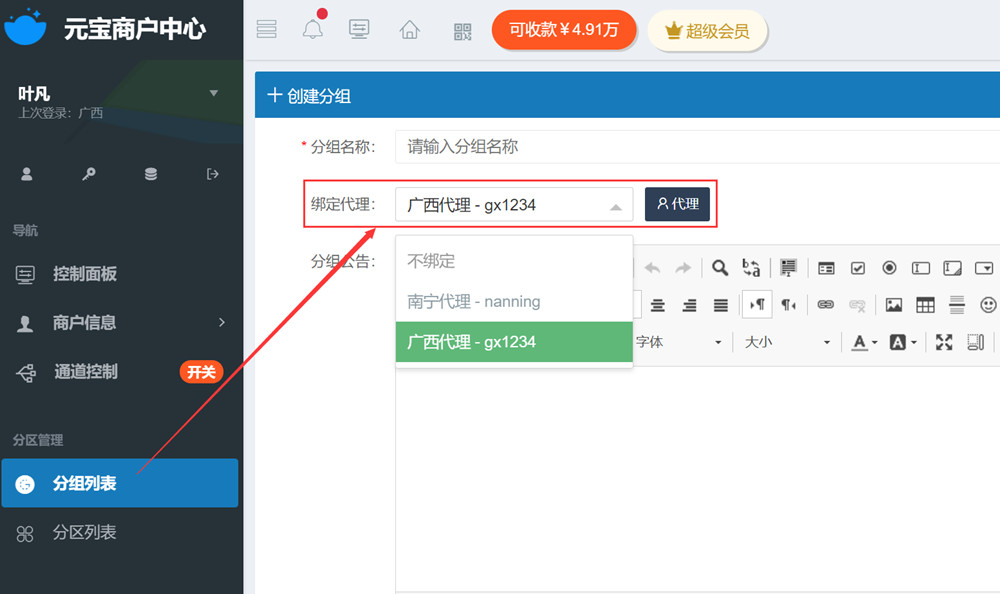Open the text color picker in editor

864,342
